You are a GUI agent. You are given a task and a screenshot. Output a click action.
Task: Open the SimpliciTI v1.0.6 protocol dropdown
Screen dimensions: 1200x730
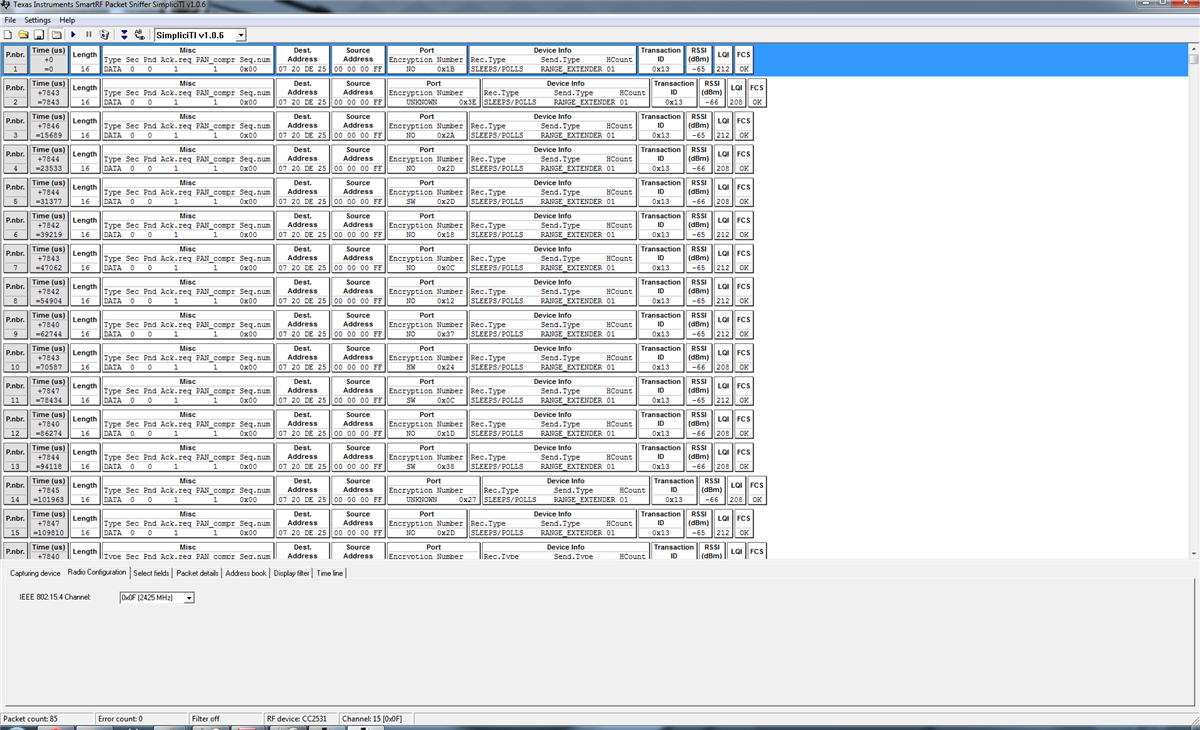(x=241, y=35)
